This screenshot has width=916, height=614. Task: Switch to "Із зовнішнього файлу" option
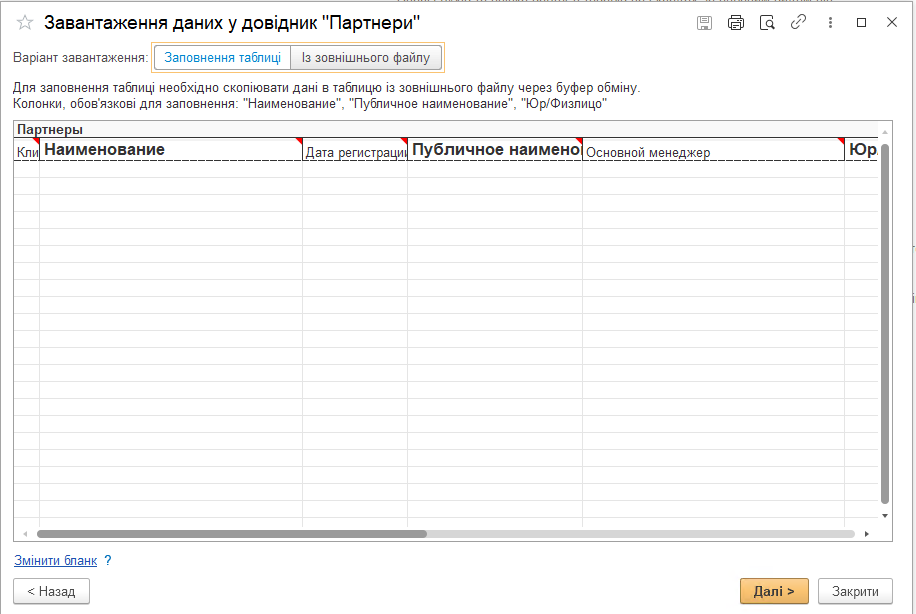366,58
